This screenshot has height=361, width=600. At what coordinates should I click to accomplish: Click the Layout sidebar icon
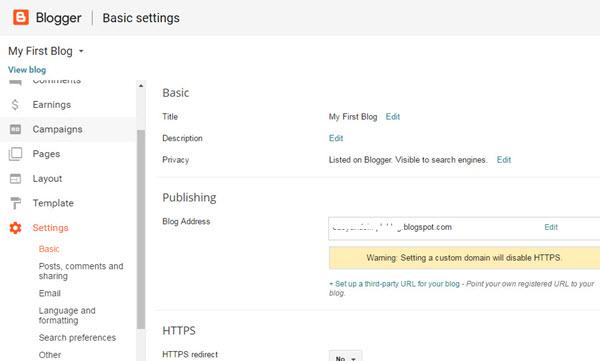coord(15,178)
